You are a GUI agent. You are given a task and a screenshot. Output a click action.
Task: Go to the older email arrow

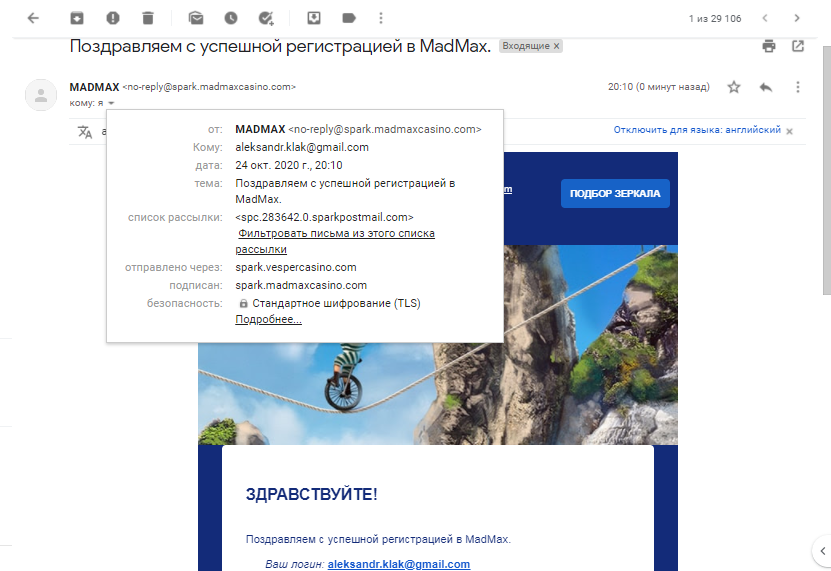[797, 19]
